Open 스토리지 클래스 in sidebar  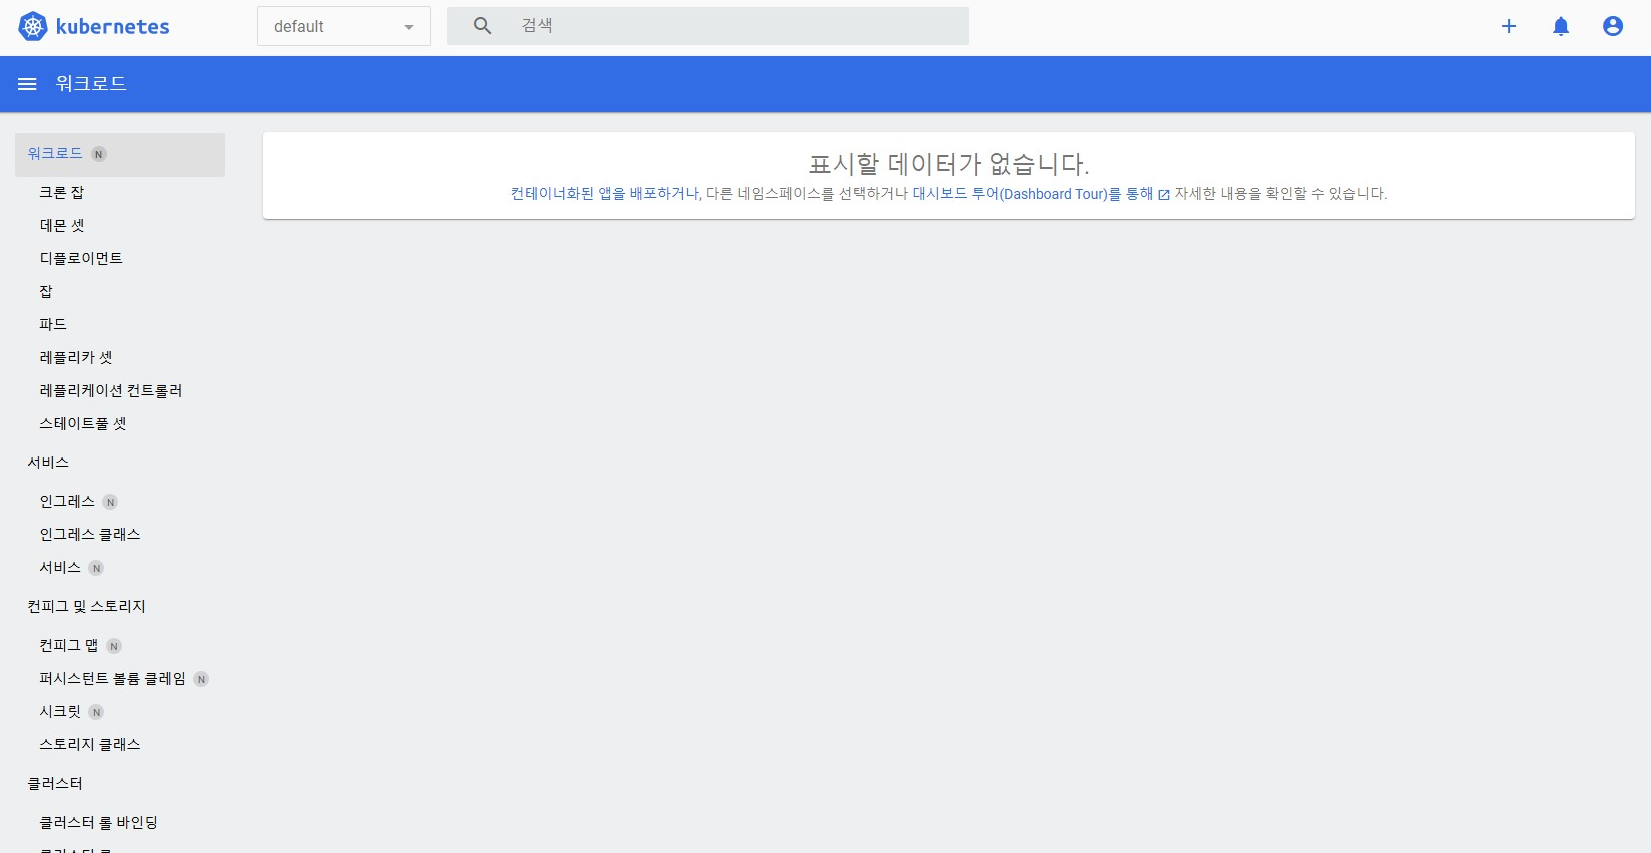(90, 744)
